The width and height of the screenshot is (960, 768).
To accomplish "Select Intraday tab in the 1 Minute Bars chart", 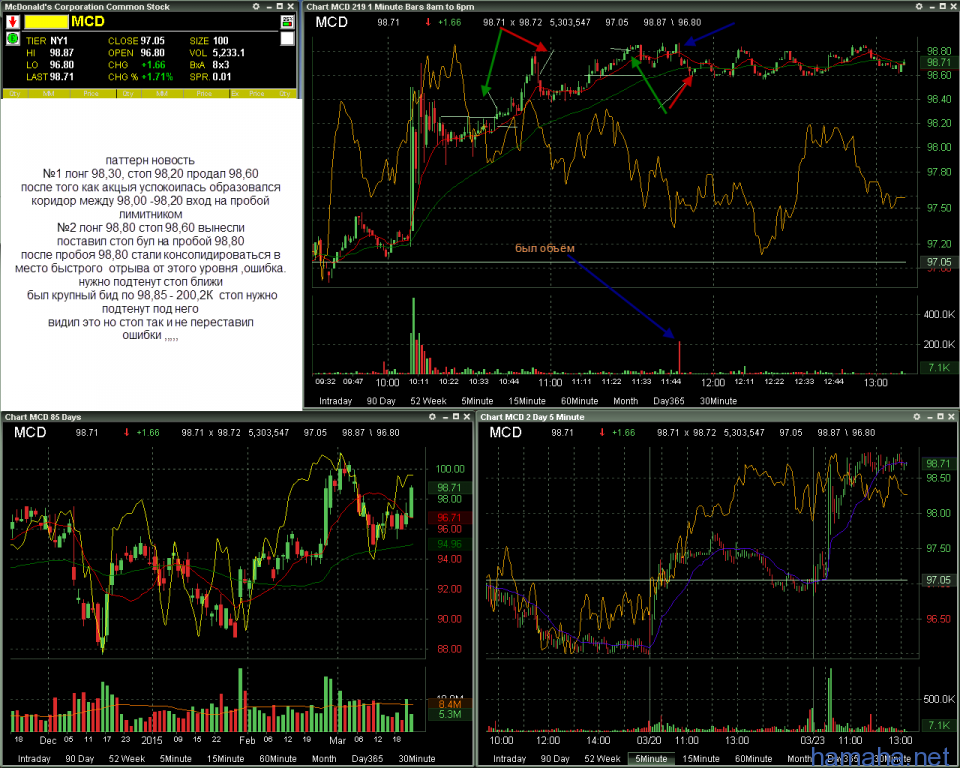I will tap(336, 401).
